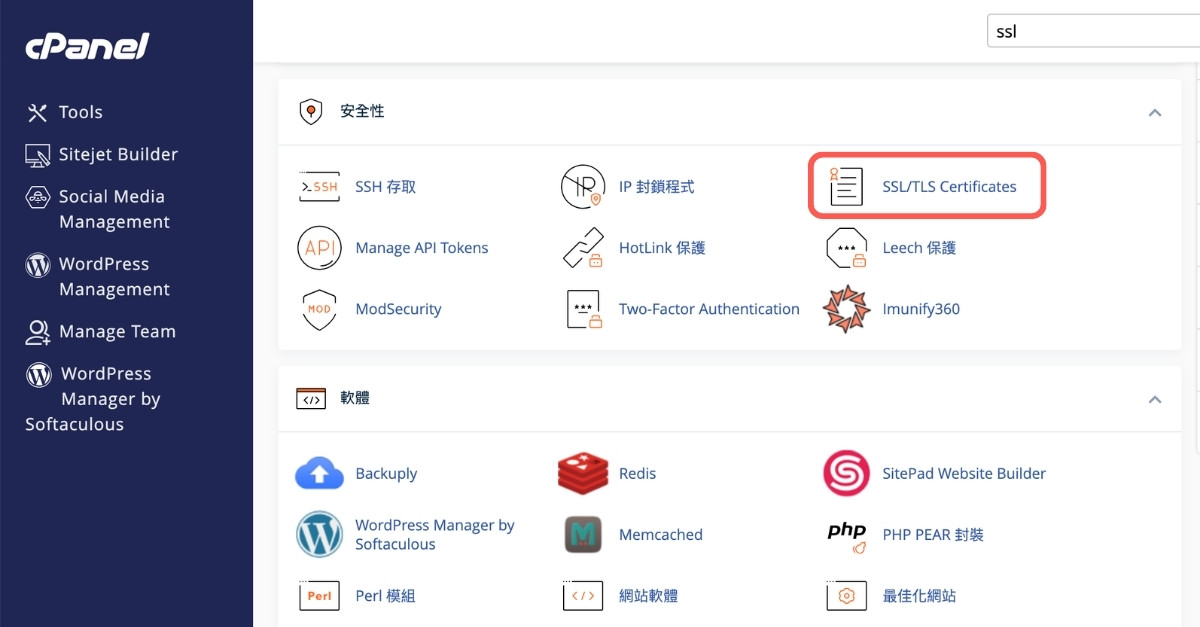Click the 安全性 section shield icon
Viewport: 1200px width, 627px height.
311,111
